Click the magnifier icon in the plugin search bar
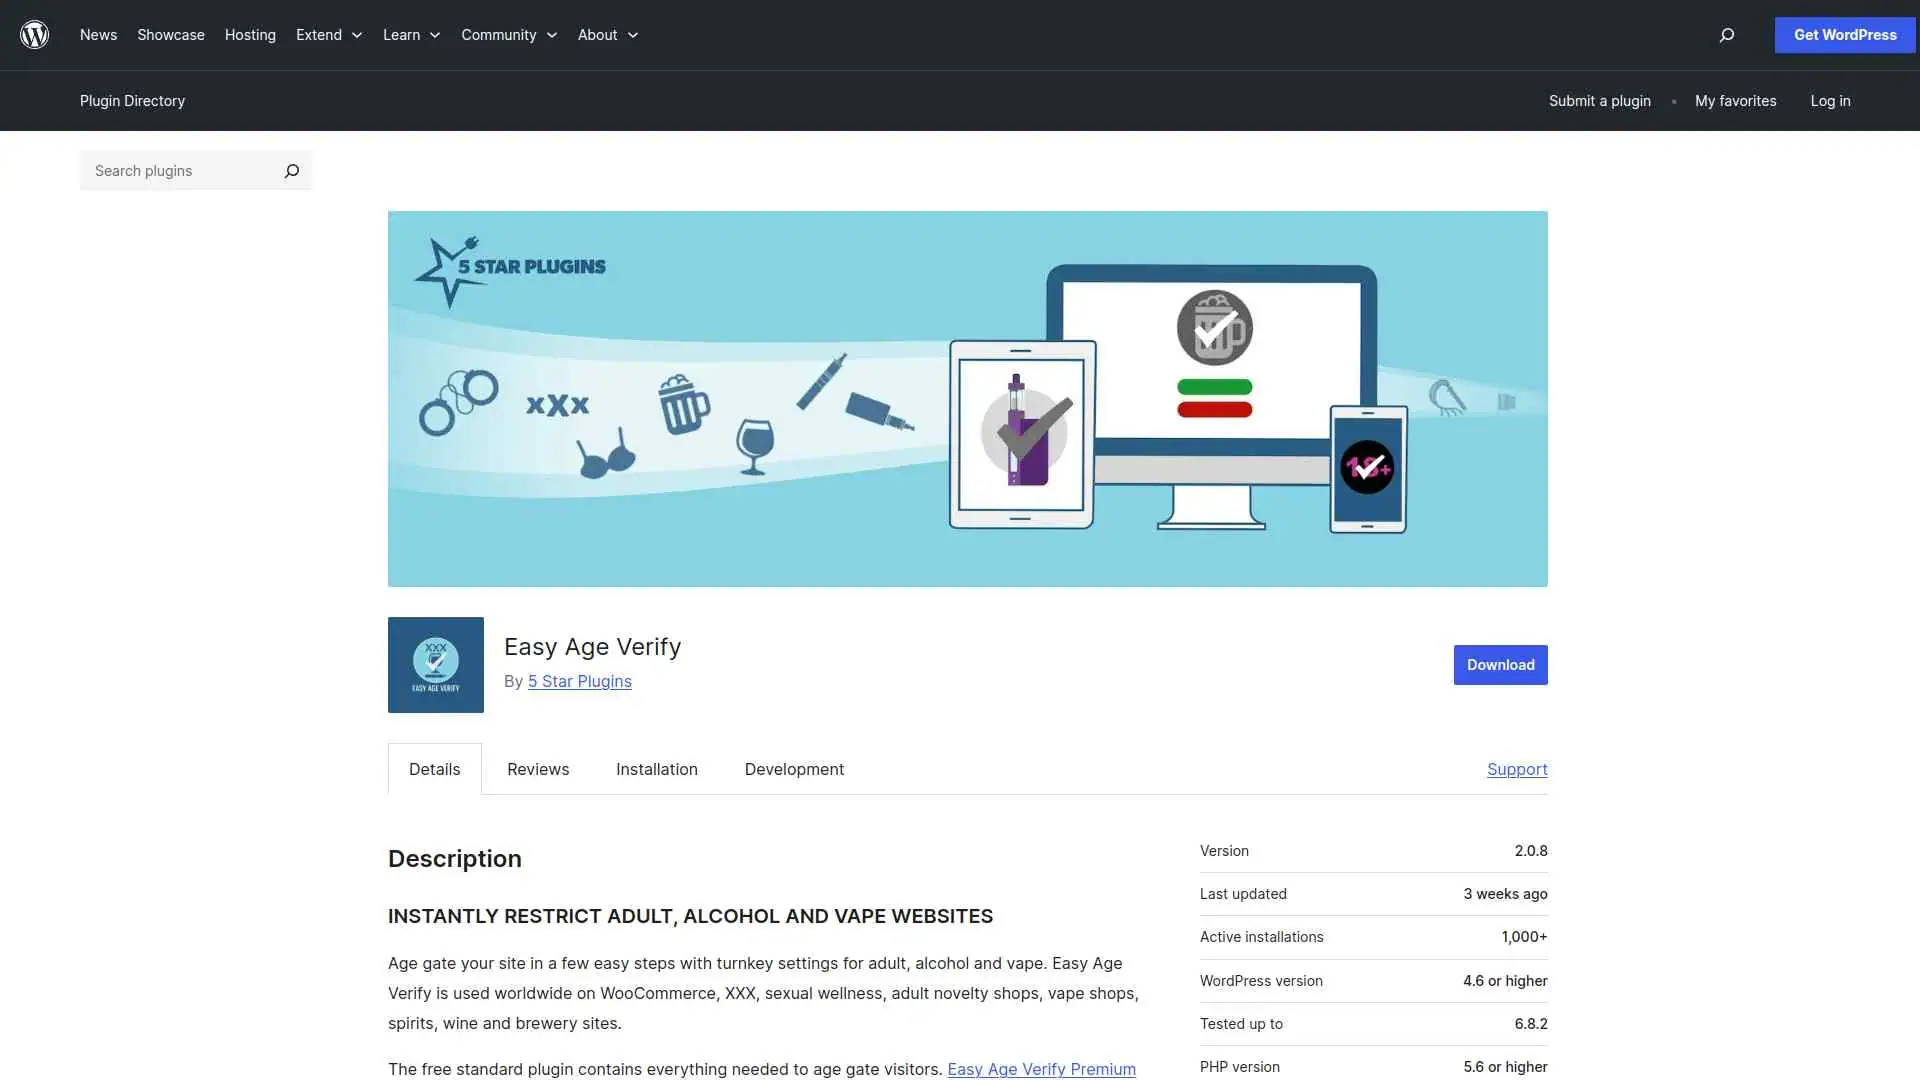The height and width of the screenshot is (1080, 1920). 291,170
